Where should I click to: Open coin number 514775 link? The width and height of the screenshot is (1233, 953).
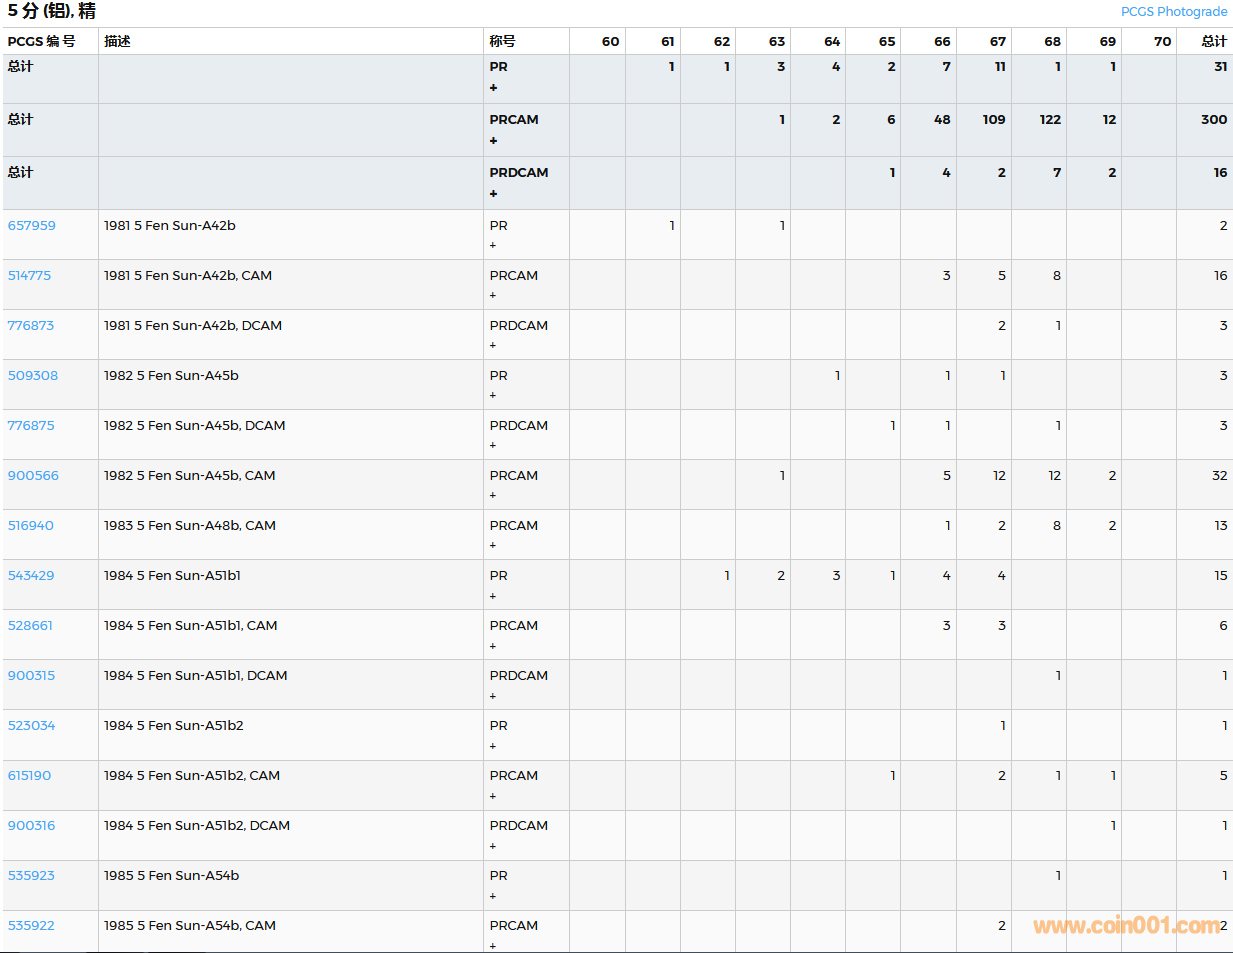[29, 276]
